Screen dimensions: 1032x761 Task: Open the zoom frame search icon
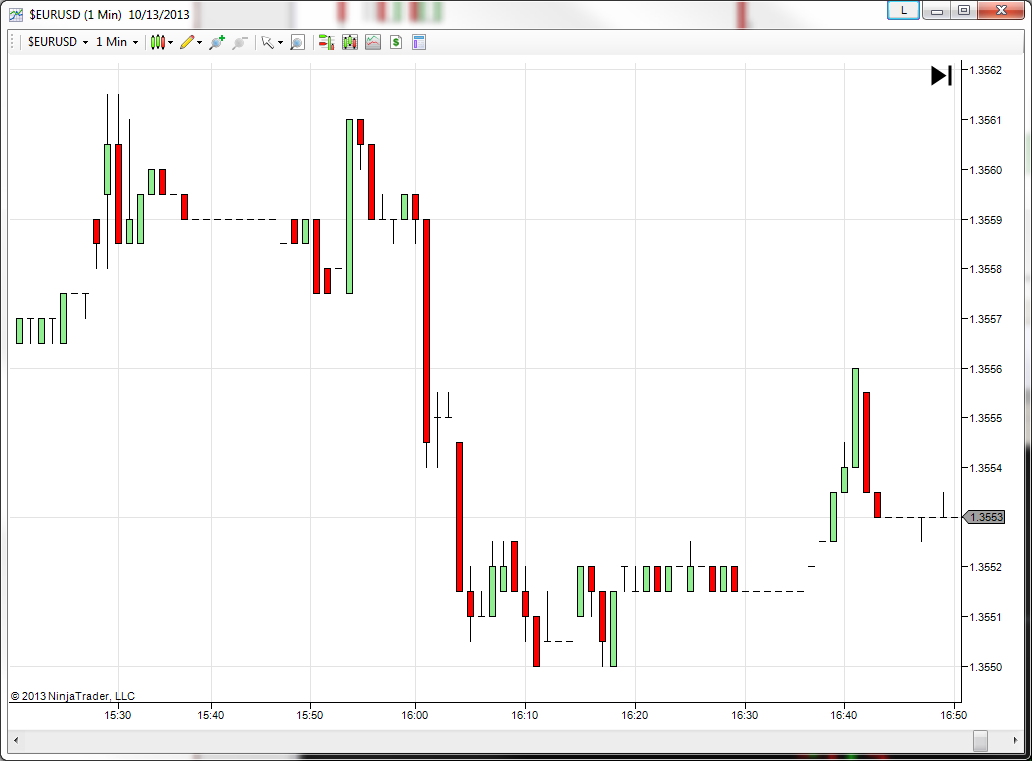point(297,42)
